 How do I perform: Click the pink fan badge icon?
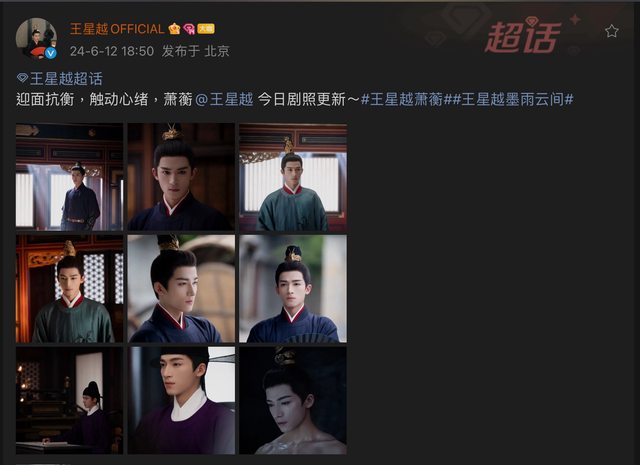[189, 29]
